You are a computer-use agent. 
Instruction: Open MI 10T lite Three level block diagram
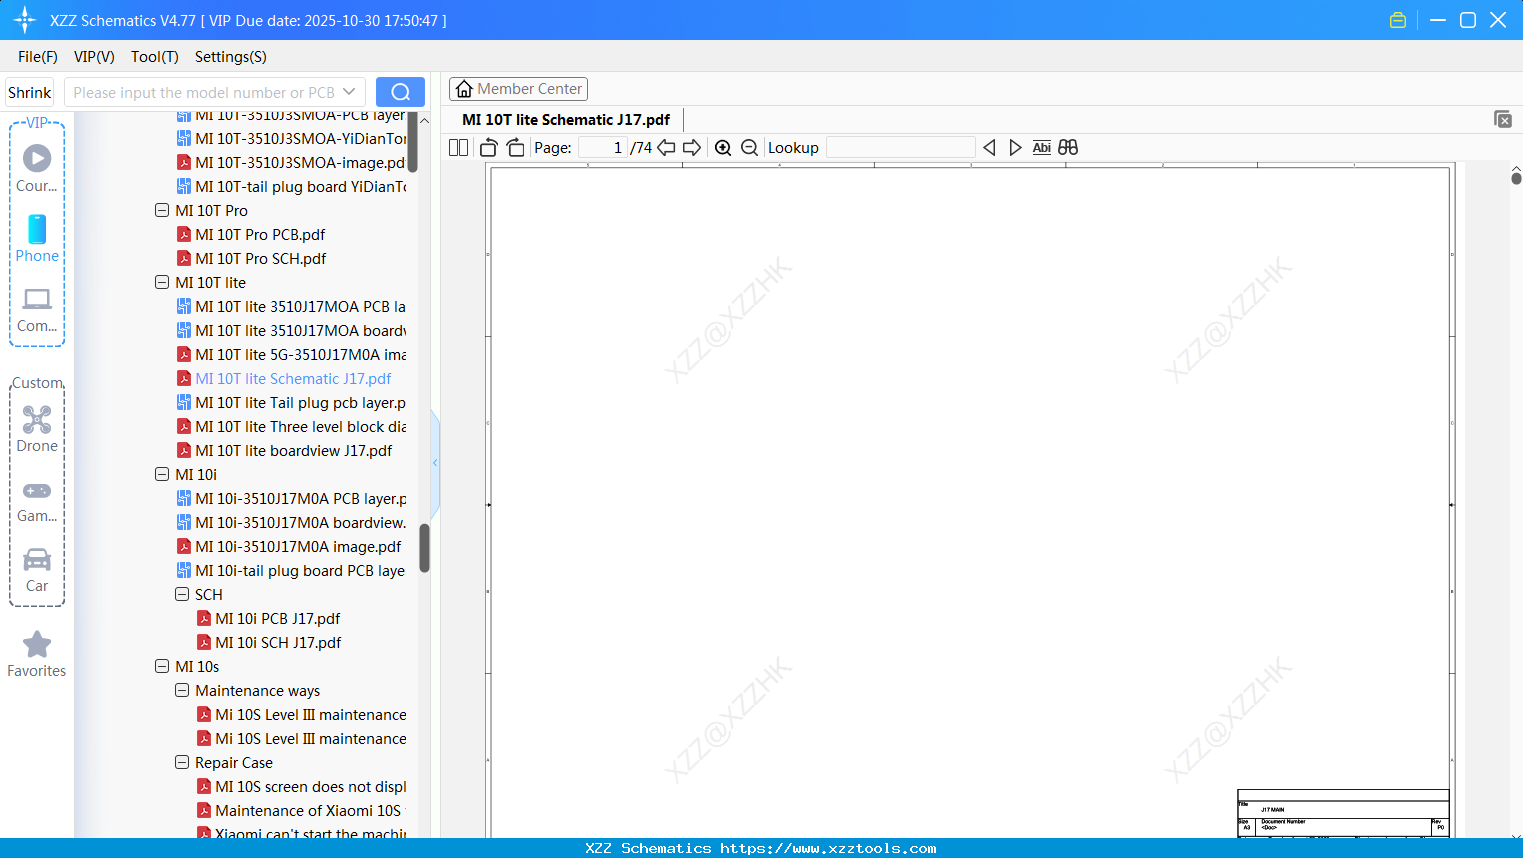(291, 427)
